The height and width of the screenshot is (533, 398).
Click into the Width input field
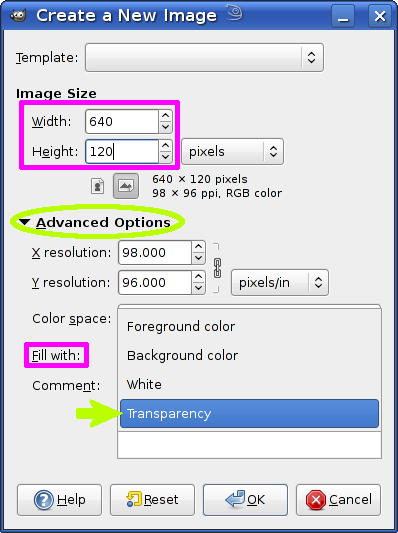[x=122, y=121]
